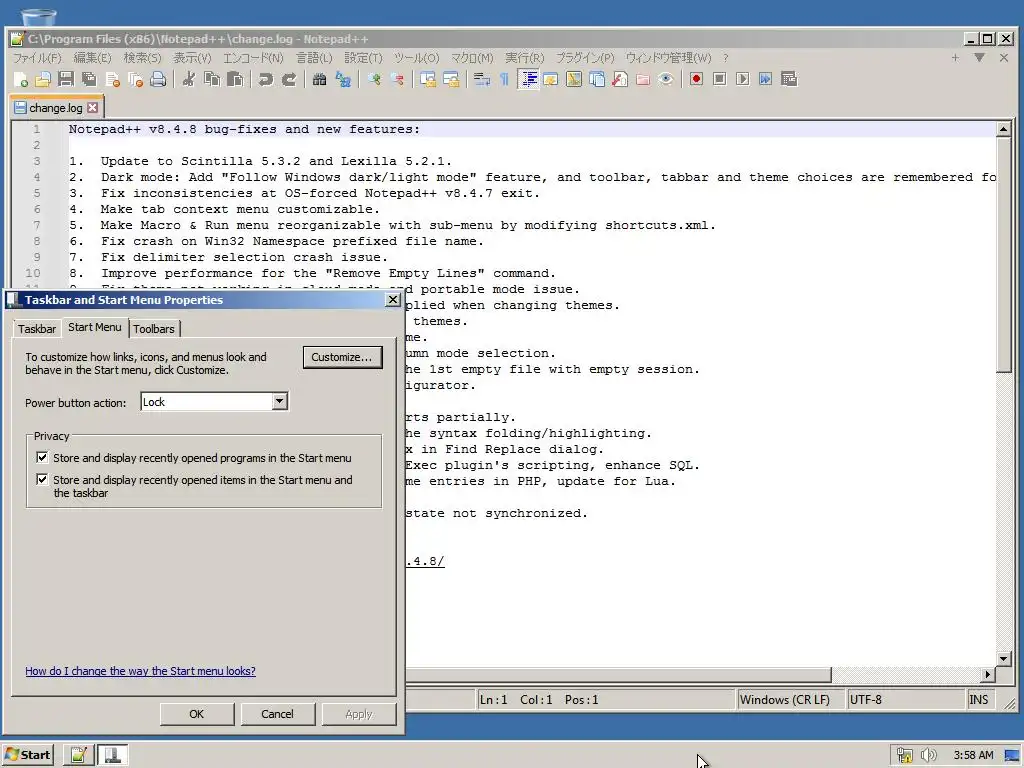Open the 編集(E) menu
1024x768 pixels.
coord(92,58)
